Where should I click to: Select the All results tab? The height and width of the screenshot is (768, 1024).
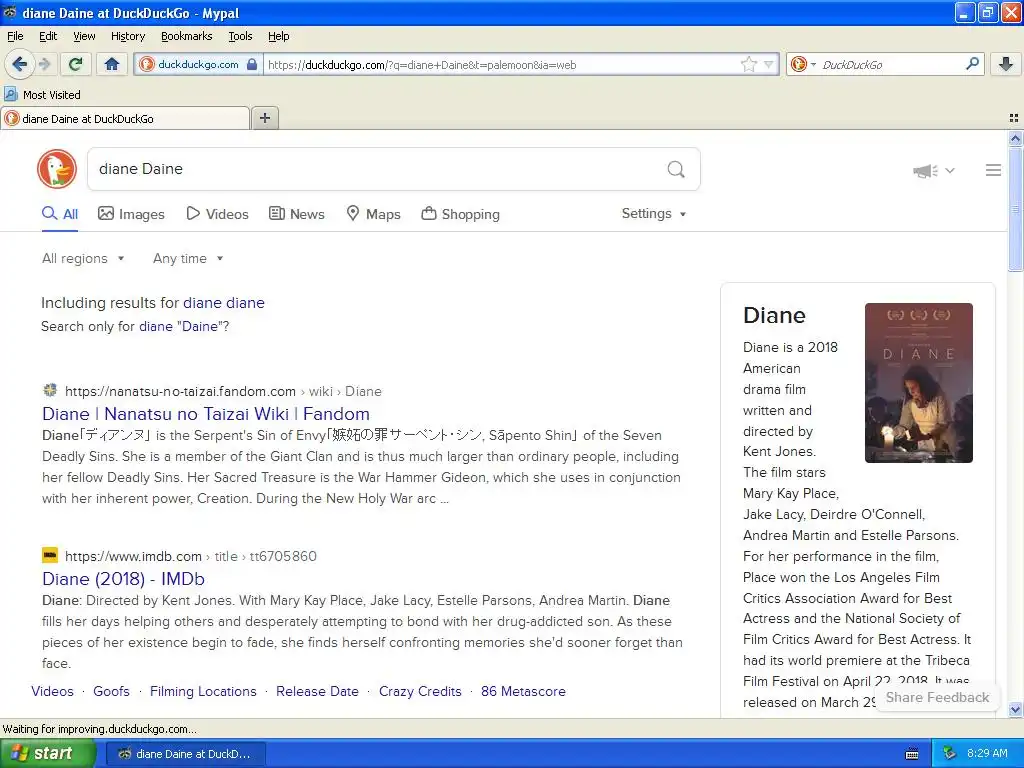[60, 214]
